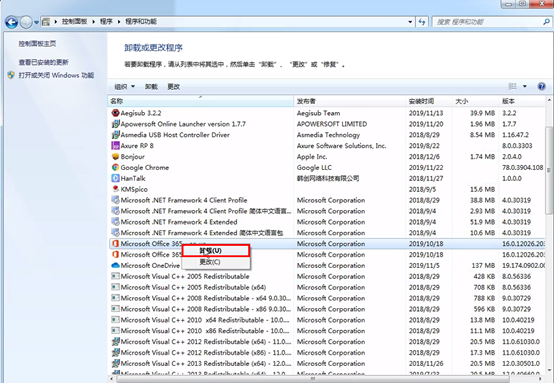This screenshot has height=383, width=554.
Task: Open 打开或关闭 Windows 功能 link
Action: pos(56,75)
